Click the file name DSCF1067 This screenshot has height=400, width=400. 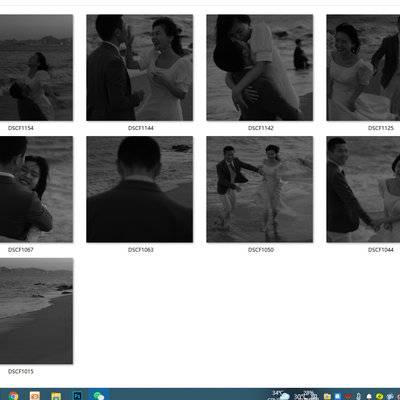pyautogui.click(x=21, y=250)
